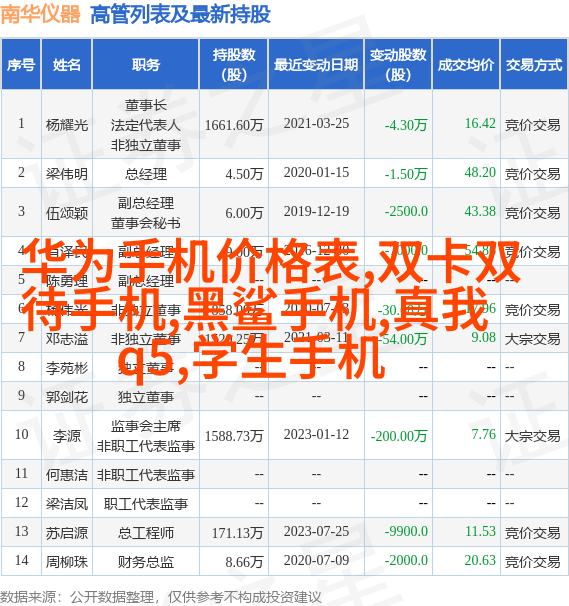
Task: Click the date 2020-07-09
Action: click(316, 561)
